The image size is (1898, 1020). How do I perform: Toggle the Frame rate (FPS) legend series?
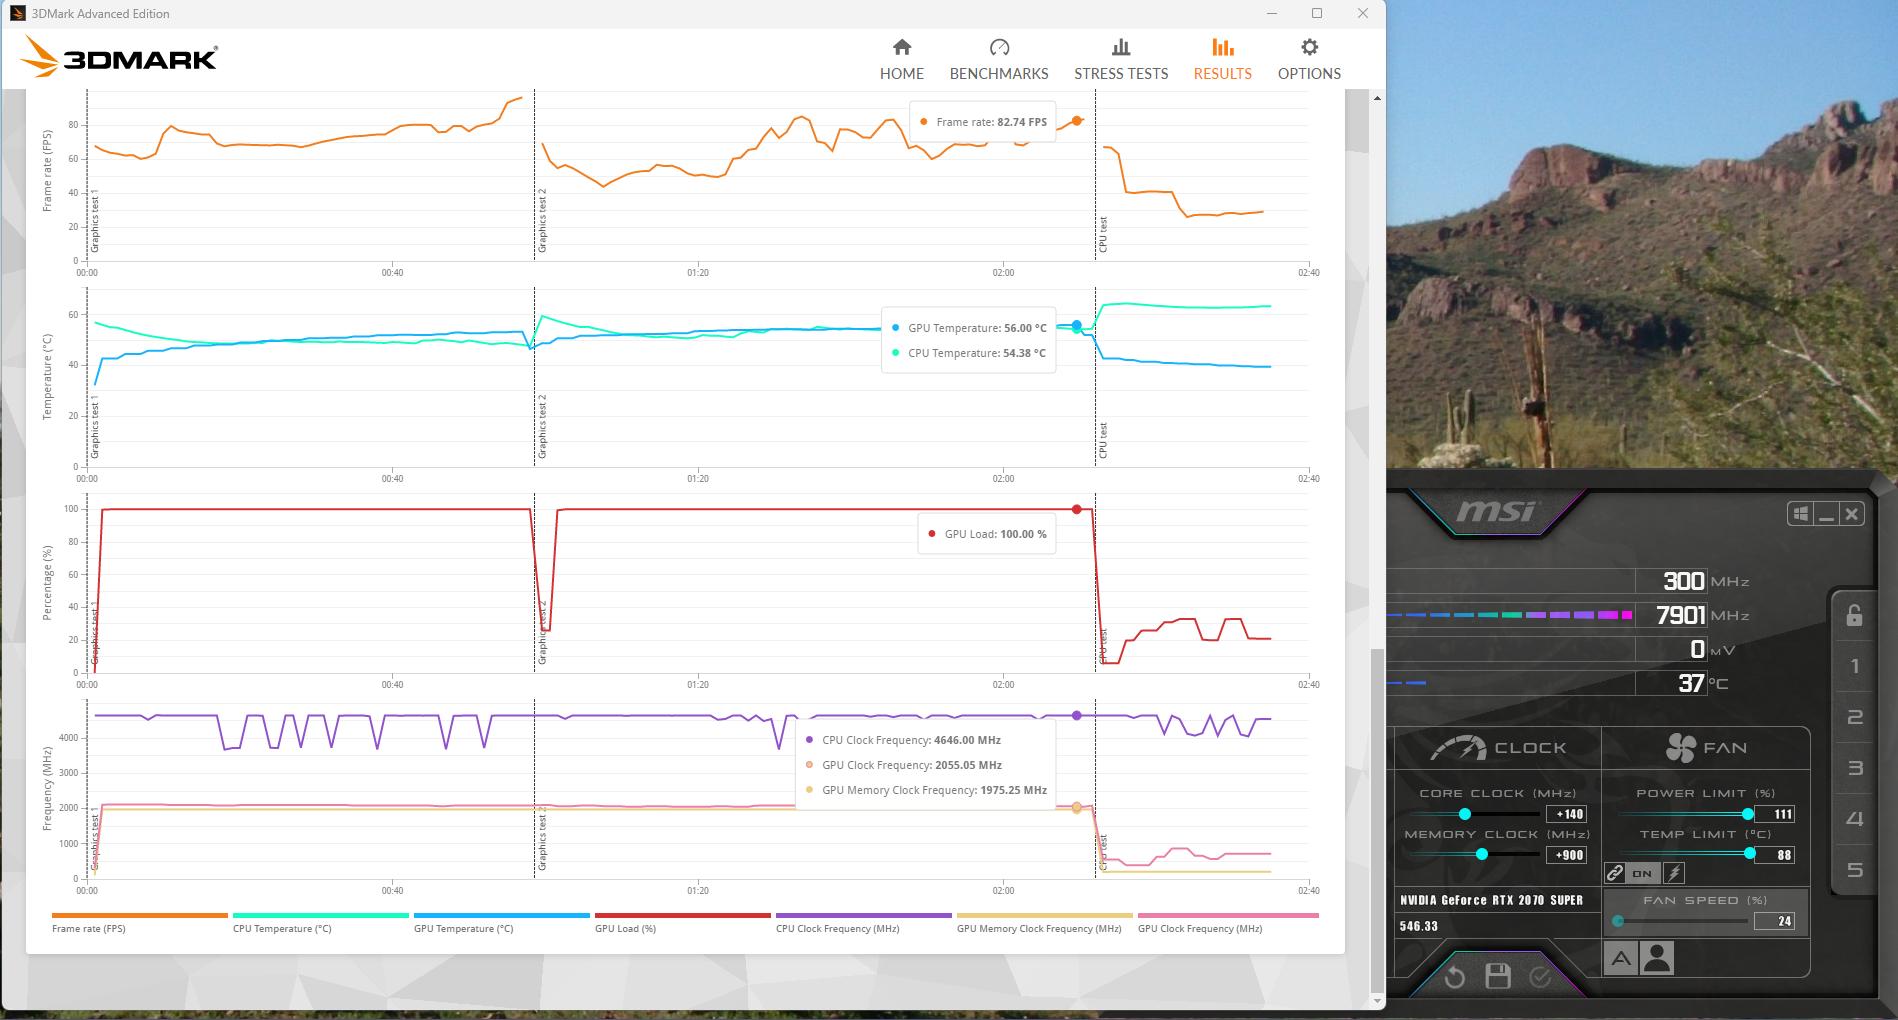pyautogui.click(x=139, y=923)
